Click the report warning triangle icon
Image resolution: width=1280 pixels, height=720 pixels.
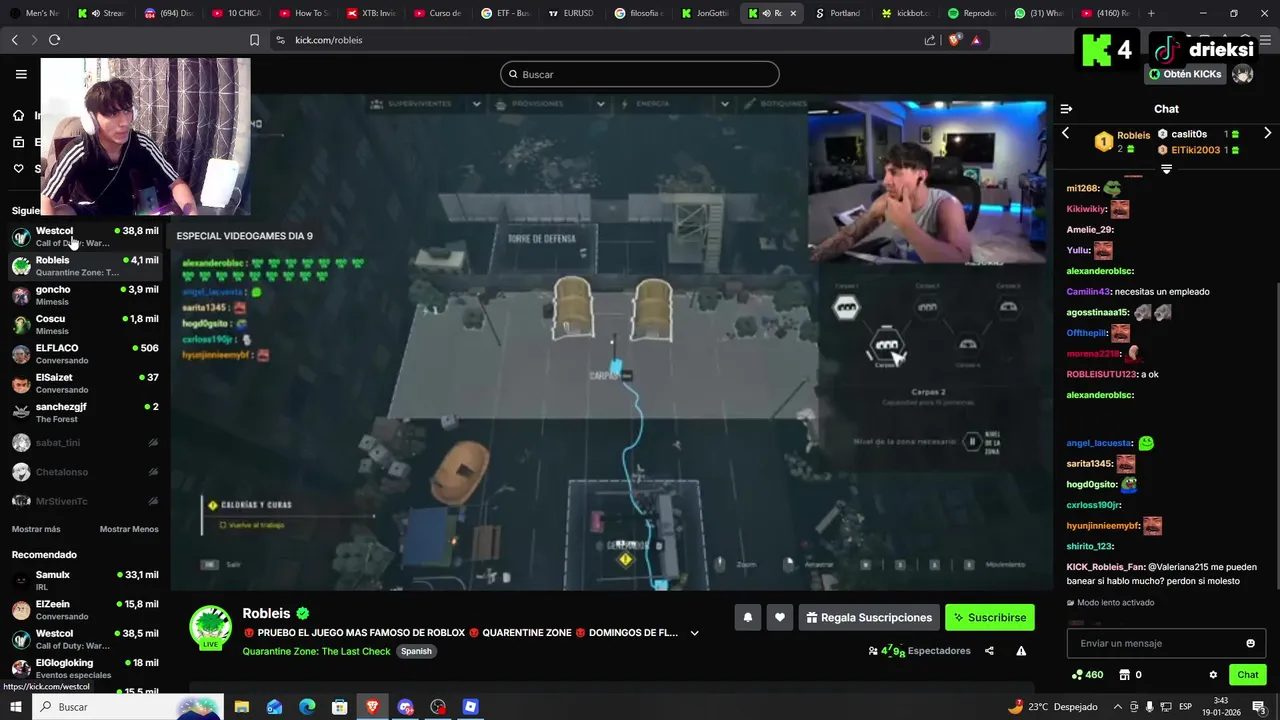(x=1021, y=651)
